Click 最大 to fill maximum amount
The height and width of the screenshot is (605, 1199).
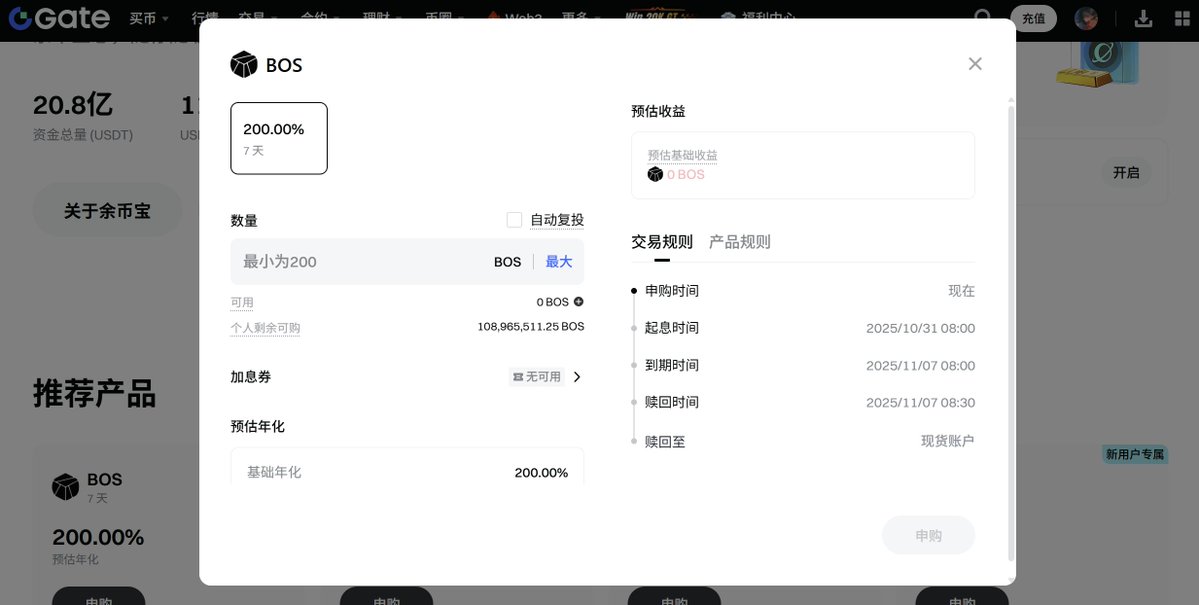click(558, 262)
